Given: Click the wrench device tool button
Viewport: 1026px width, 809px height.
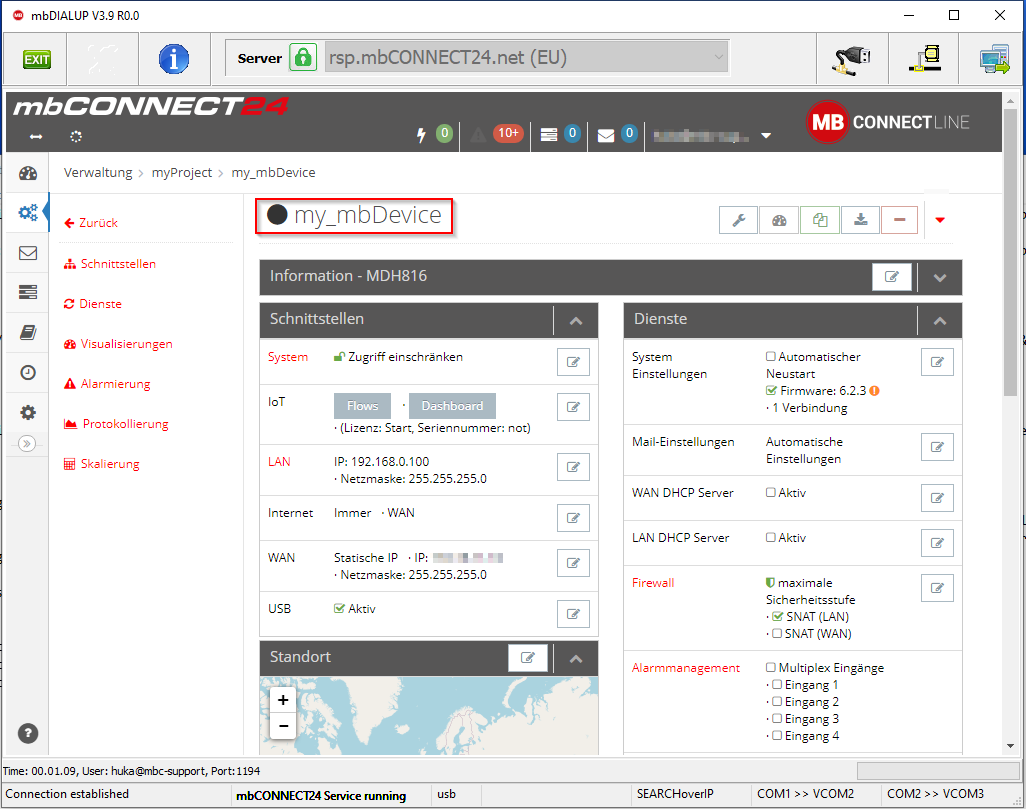Looking at the screenshot, I should (739, 221).
